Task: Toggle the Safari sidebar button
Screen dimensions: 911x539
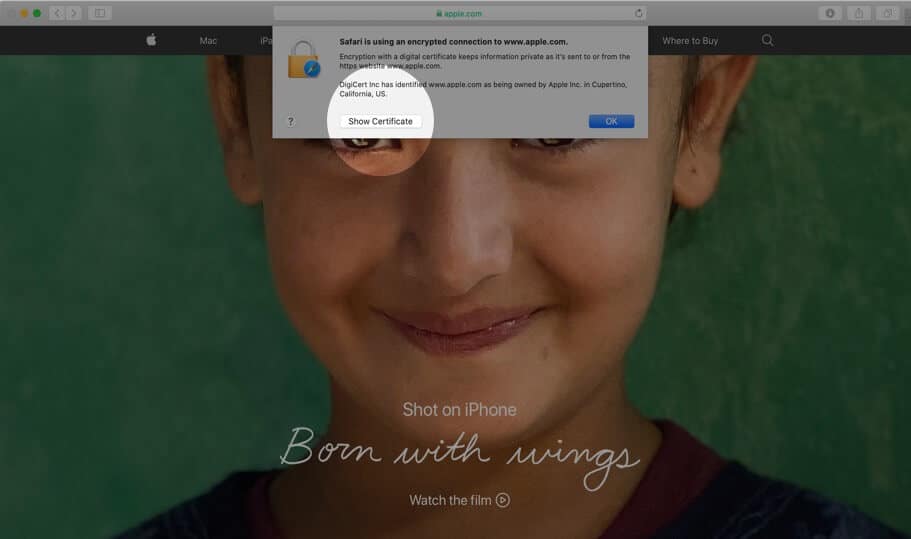Action: tap(100, 13)
